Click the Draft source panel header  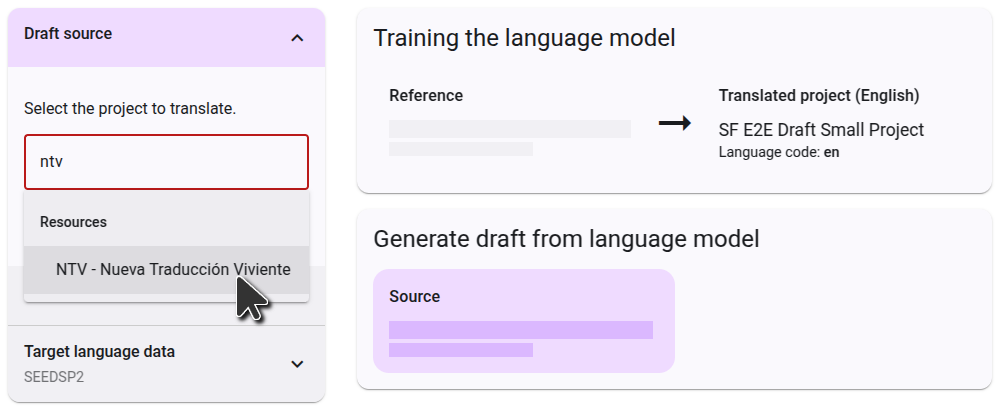click(x=166, y=38)
